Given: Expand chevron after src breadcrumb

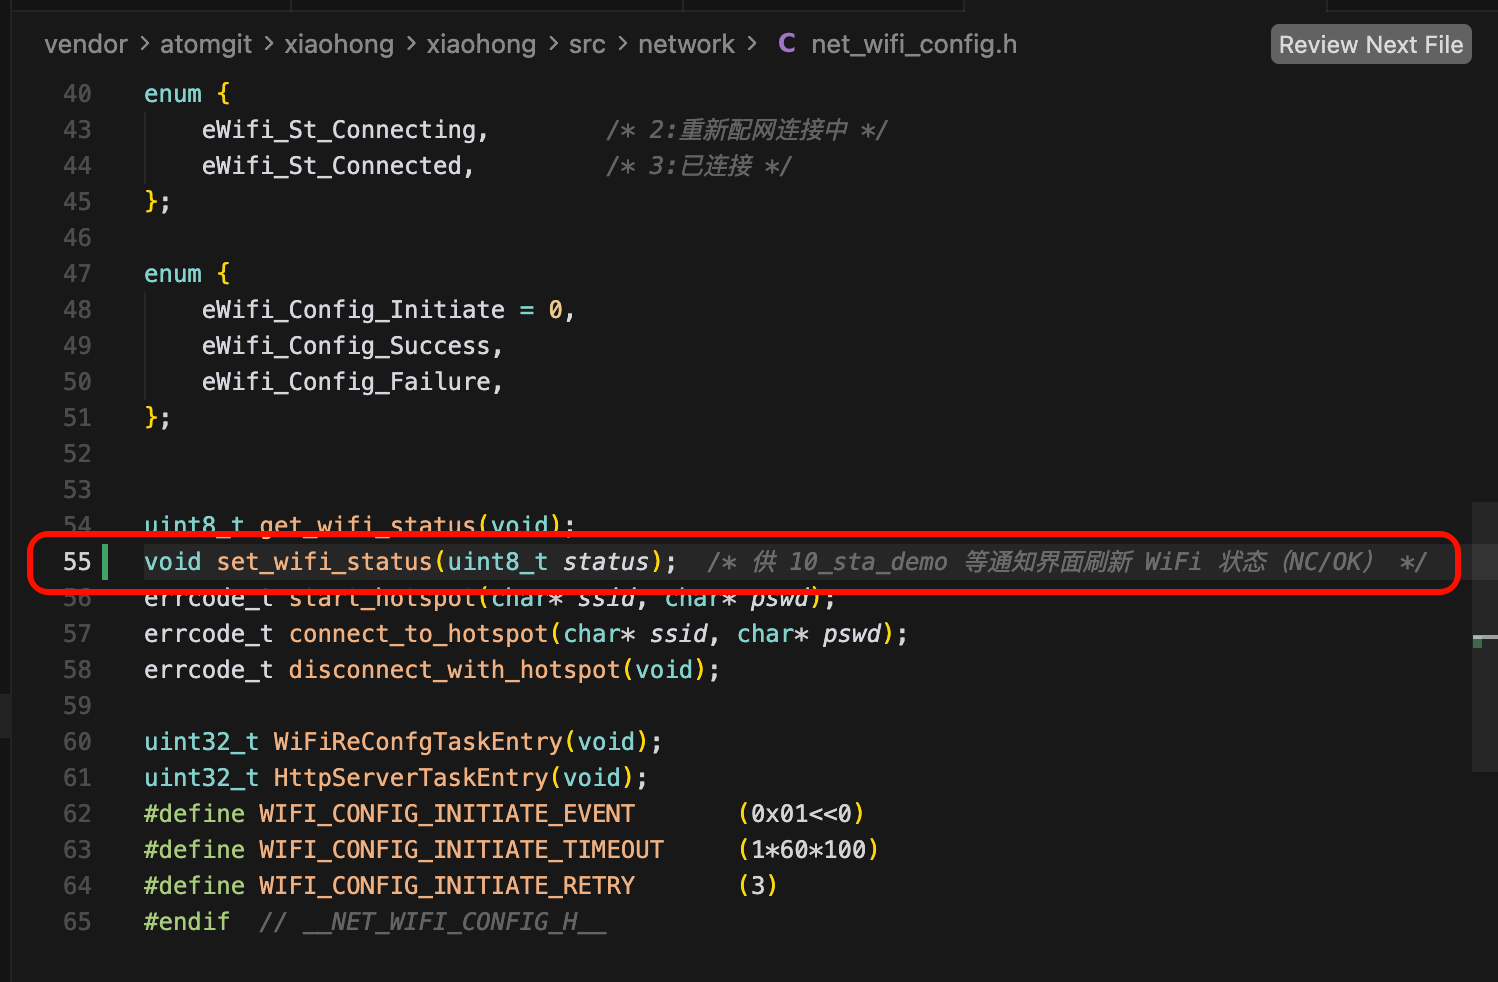Looking at the screenshot, I should (x=622, y=44).
